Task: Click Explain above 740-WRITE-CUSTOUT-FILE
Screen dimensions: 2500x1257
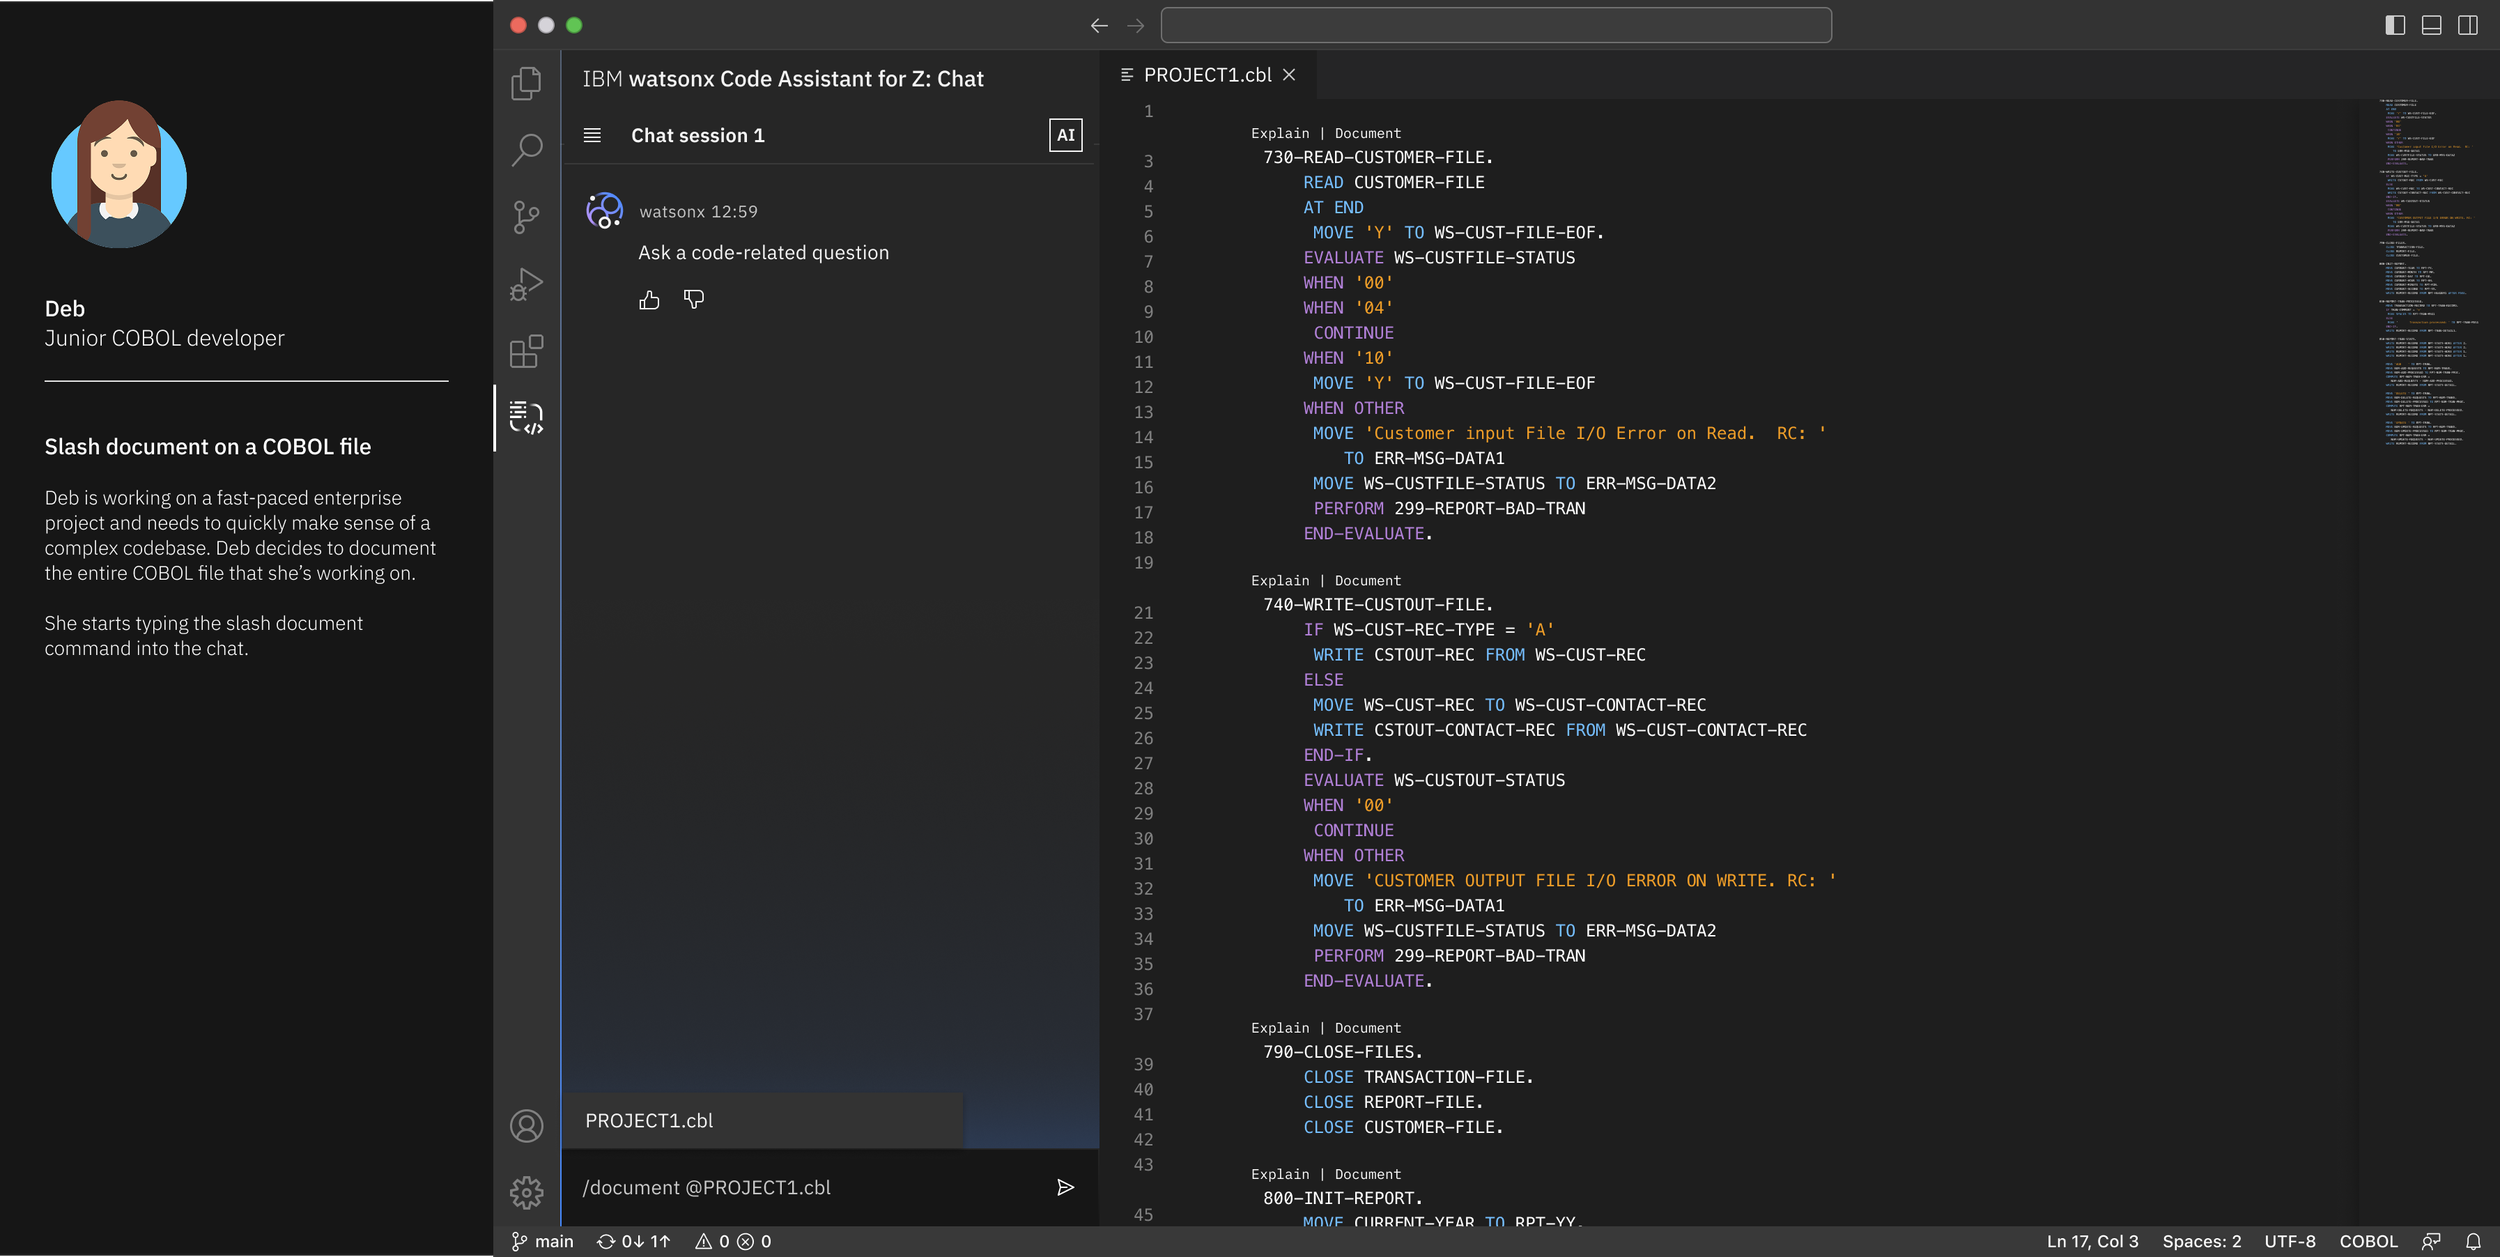Action: tap(1279, 580)
